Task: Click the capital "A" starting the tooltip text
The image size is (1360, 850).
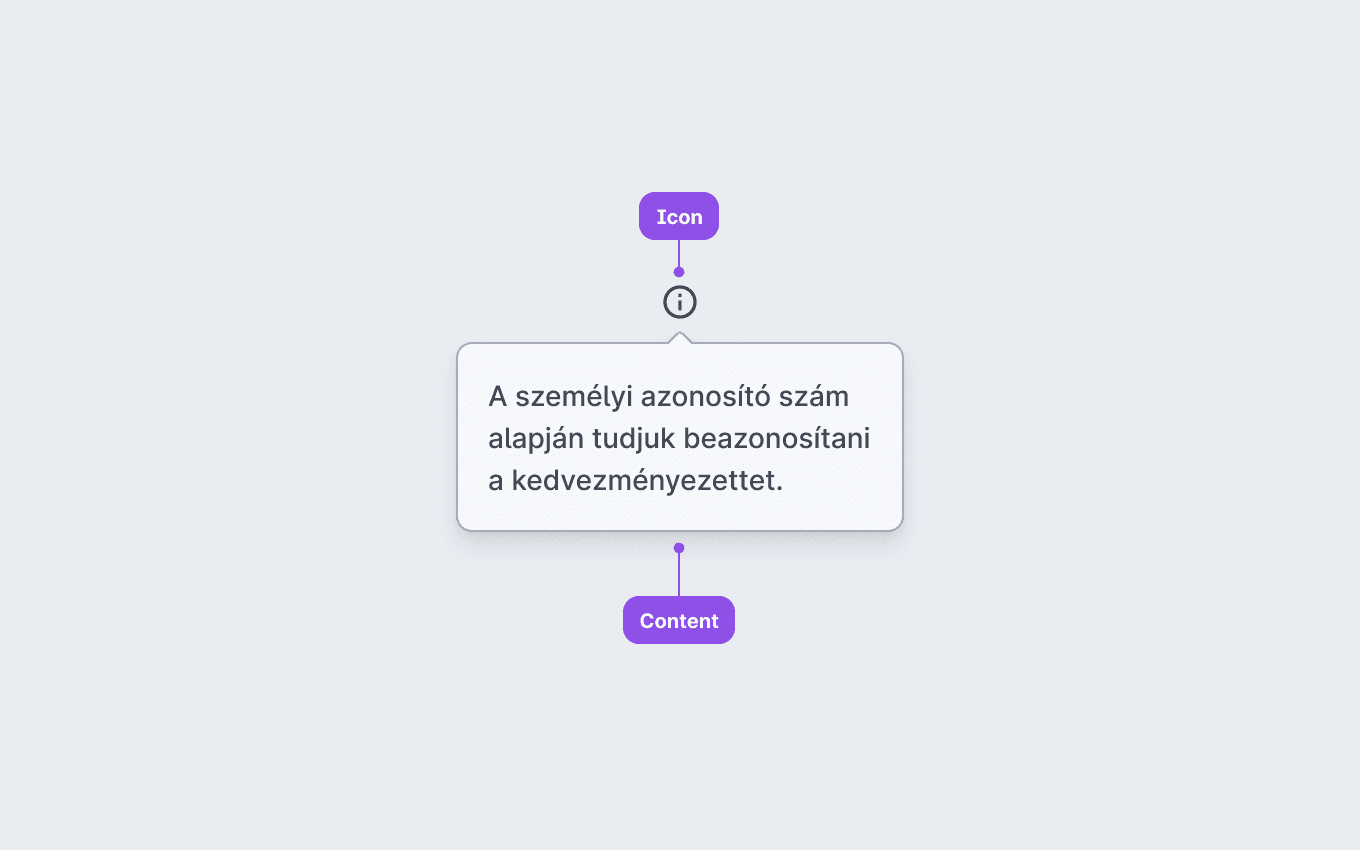Action: (498, 397)
